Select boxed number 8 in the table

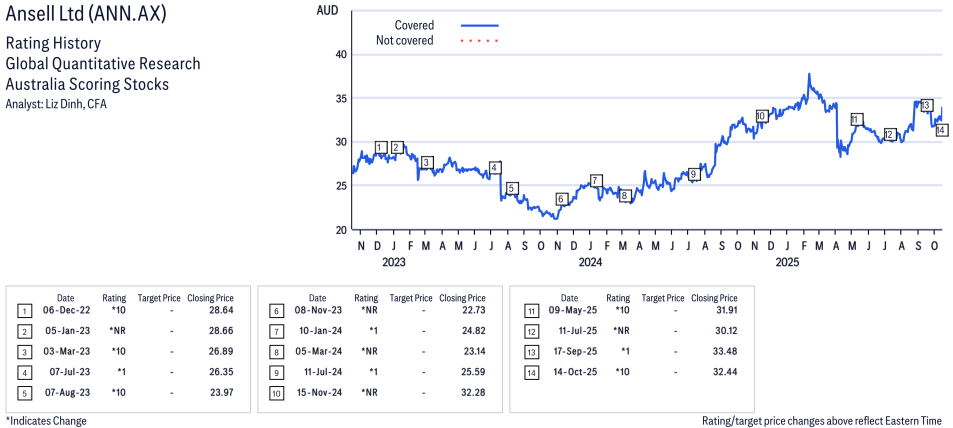click(275, 351)
